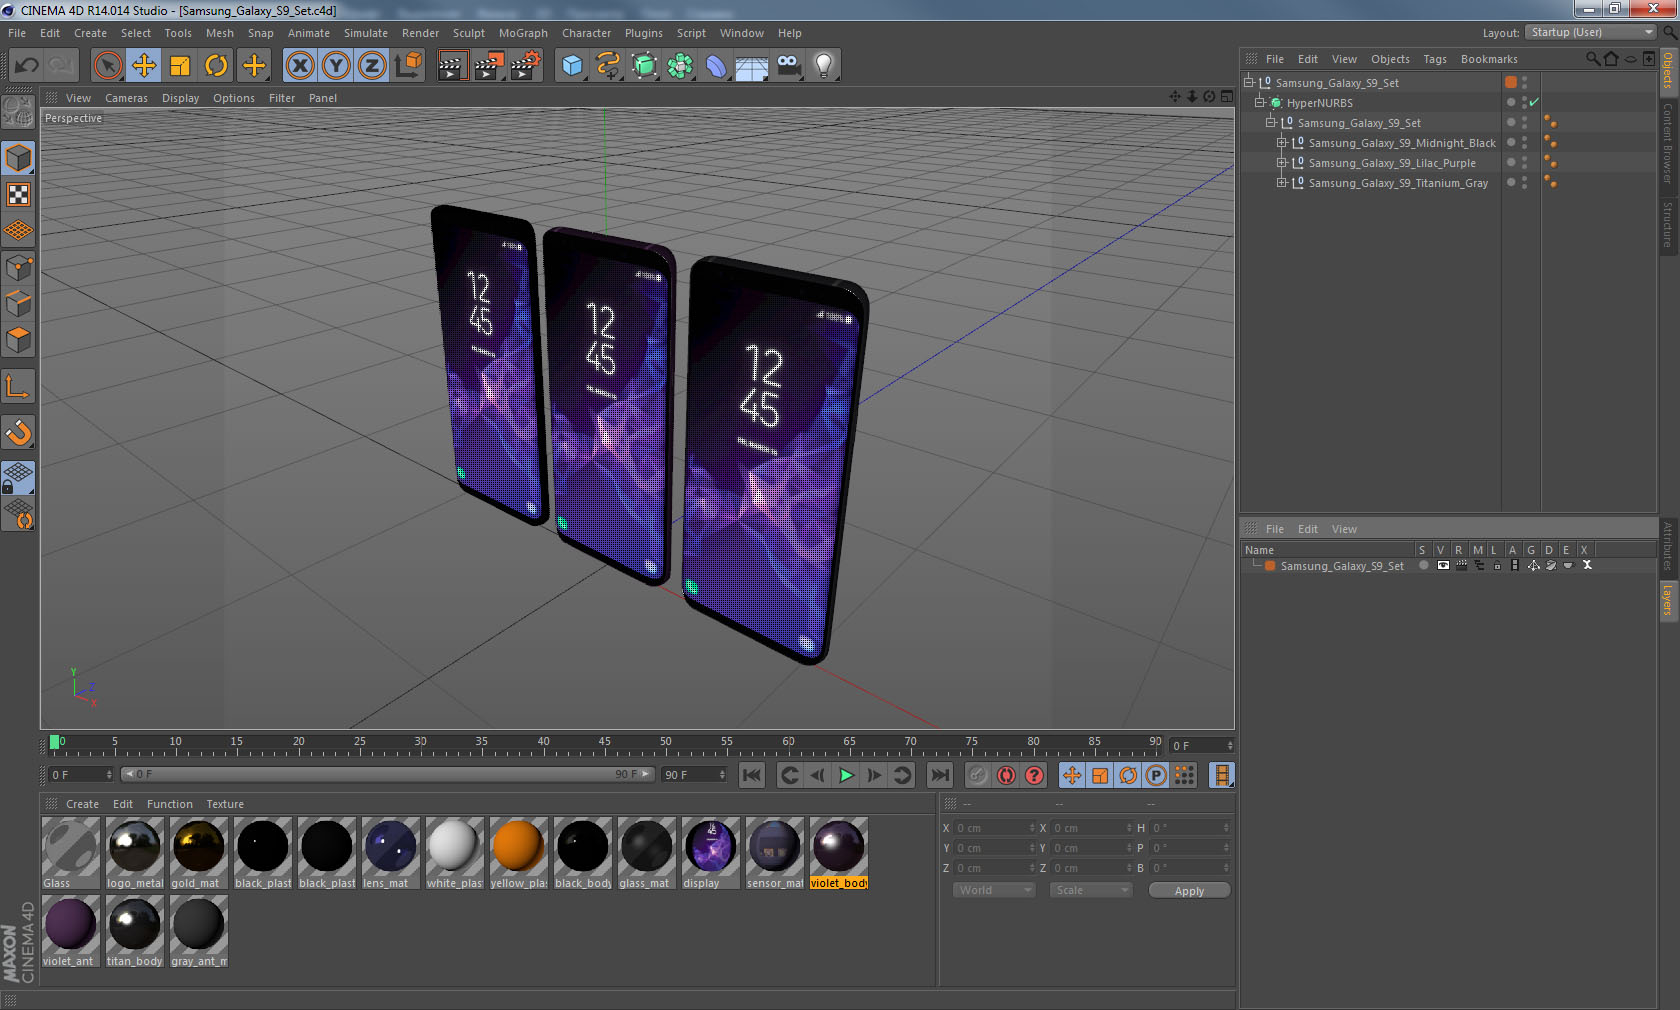Open material manager Texture menu
The image size is (1680, 1010).
point(225,804)
